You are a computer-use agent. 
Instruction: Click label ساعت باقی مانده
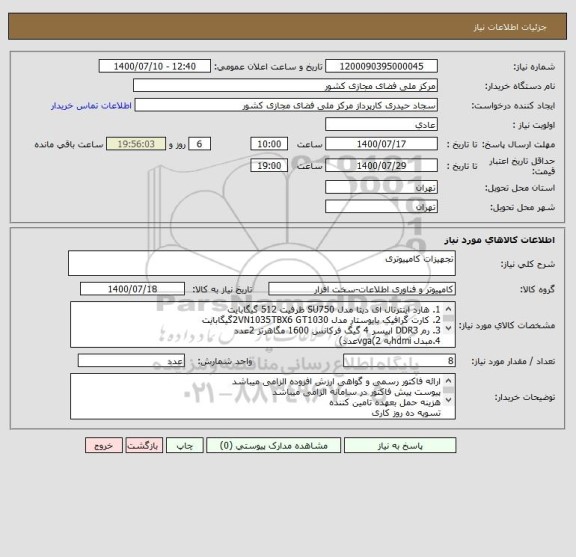(x=69, y=144)
